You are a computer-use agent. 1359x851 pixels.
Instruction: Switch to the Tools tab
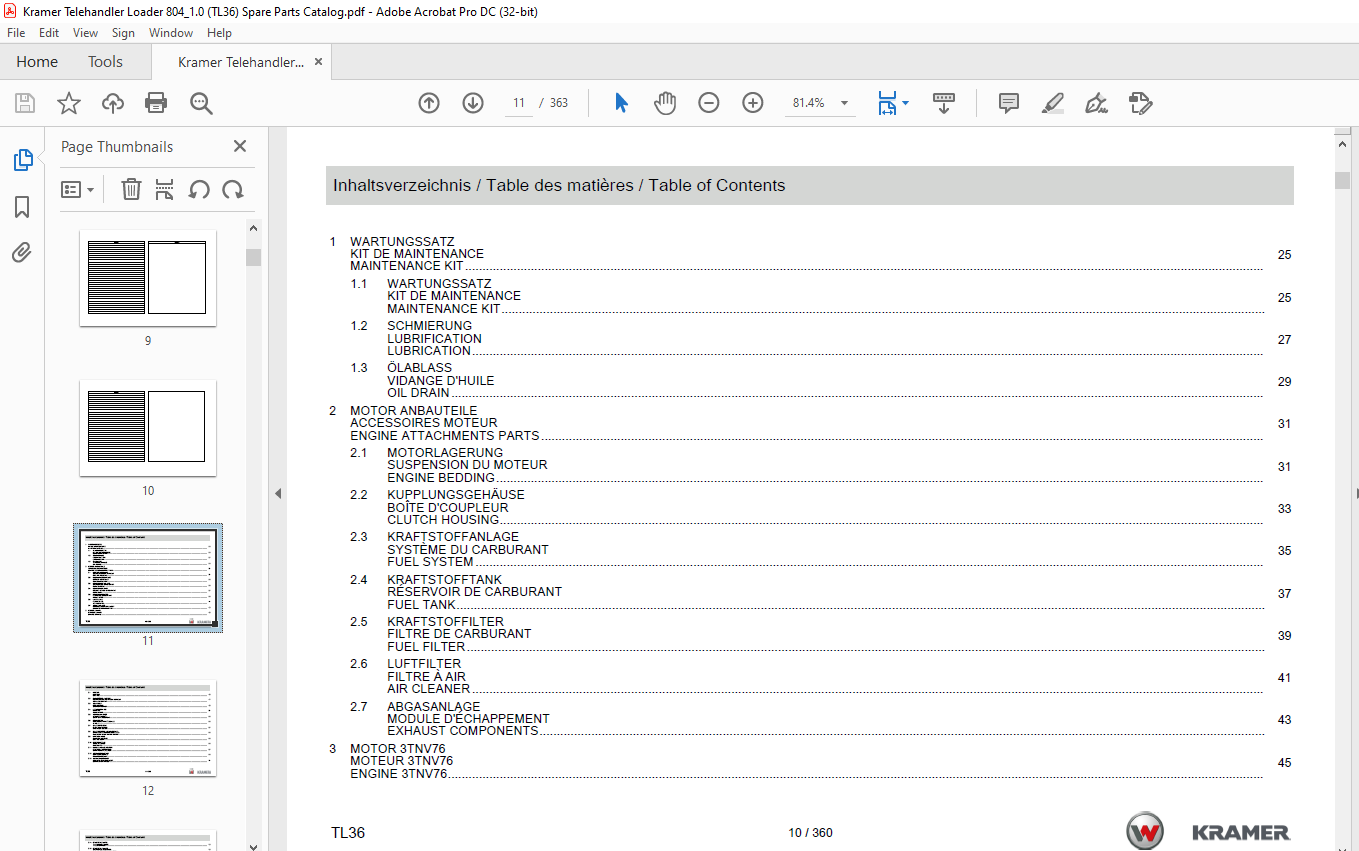(105, 62)
